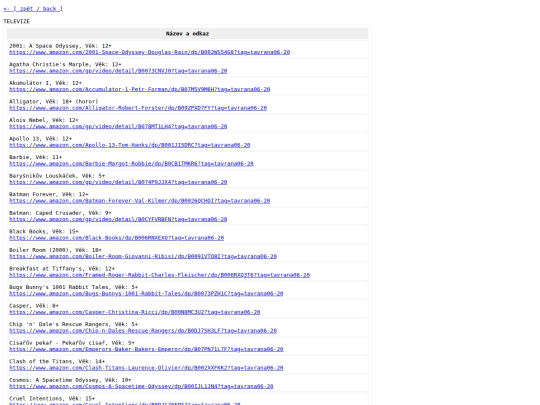This screenshot has width=540, height=405.
Task: Select text 'Batman: Caped Crusader, Věk: 9+'
Action: pos(60,214)
